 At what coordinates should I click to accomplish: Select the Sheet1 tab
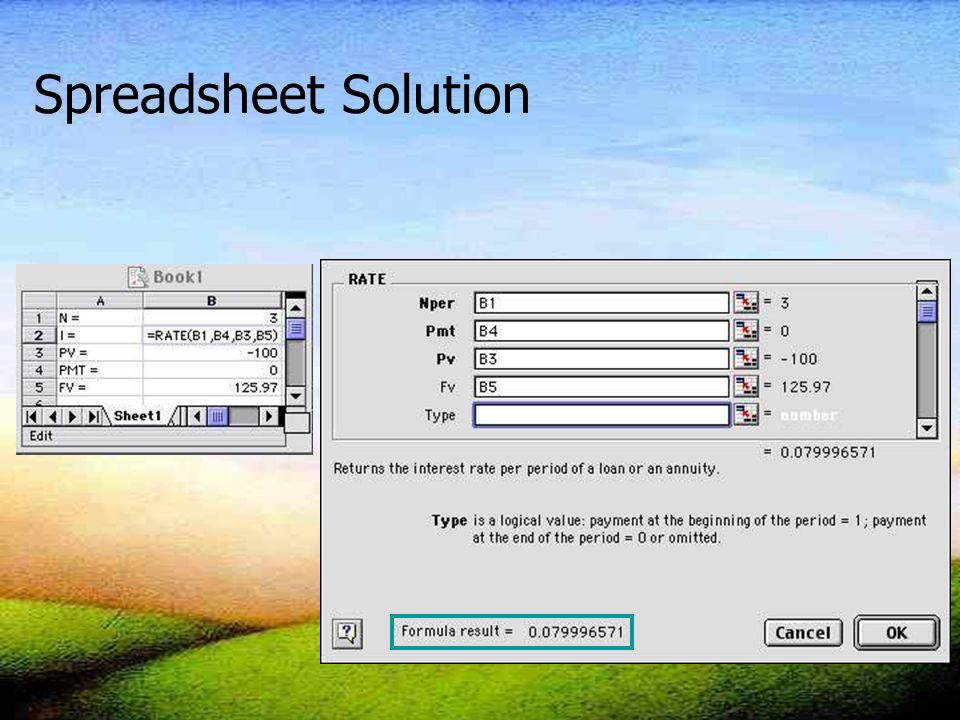(x=137, y=416)
